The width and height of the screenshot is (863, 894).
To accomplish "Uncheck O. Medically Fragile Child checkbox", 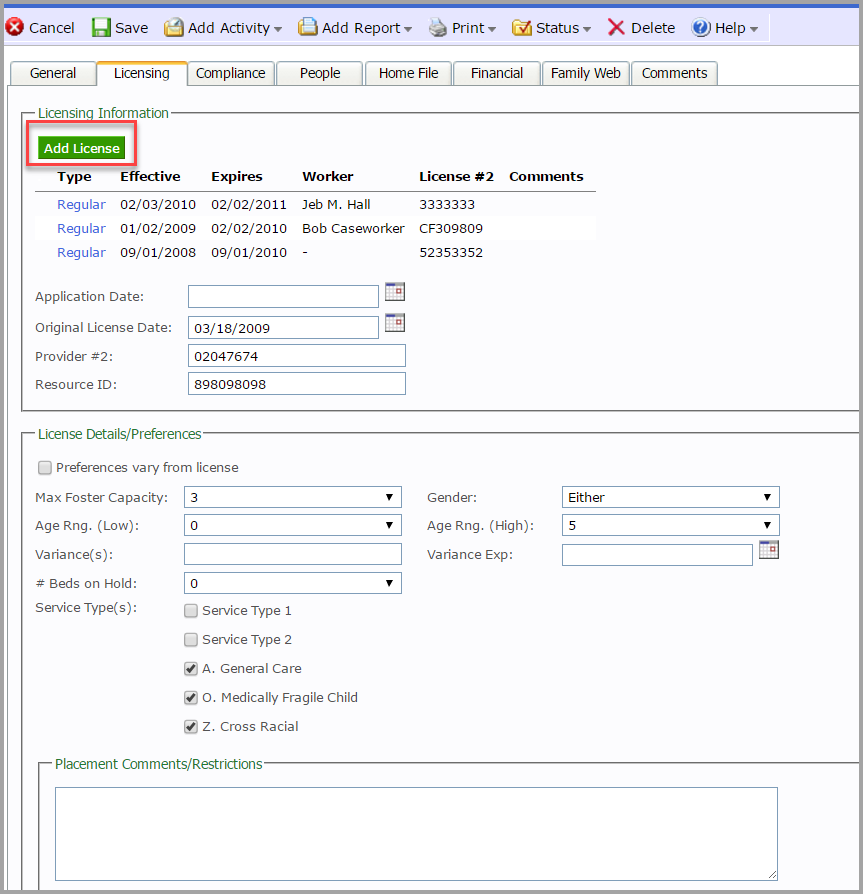I will tap(191, 697).
